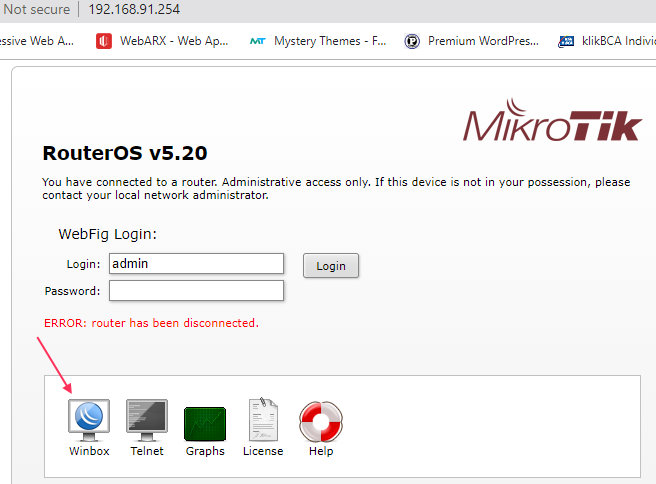Click the License text label
This screenshot has height=484, width=656.
(263, 451)
